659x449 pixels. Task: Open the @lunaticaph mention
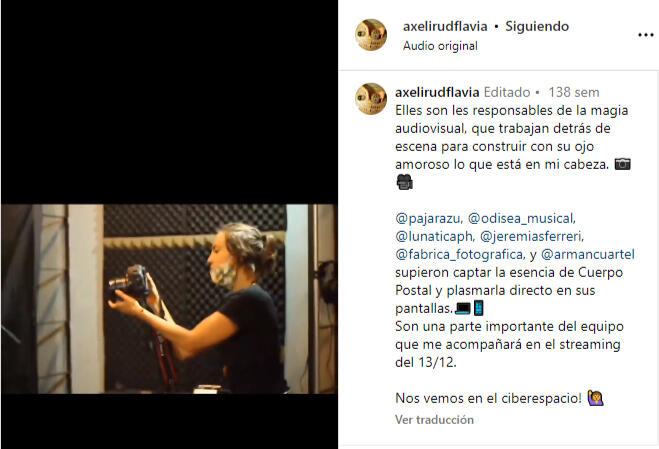pos(435,237)
